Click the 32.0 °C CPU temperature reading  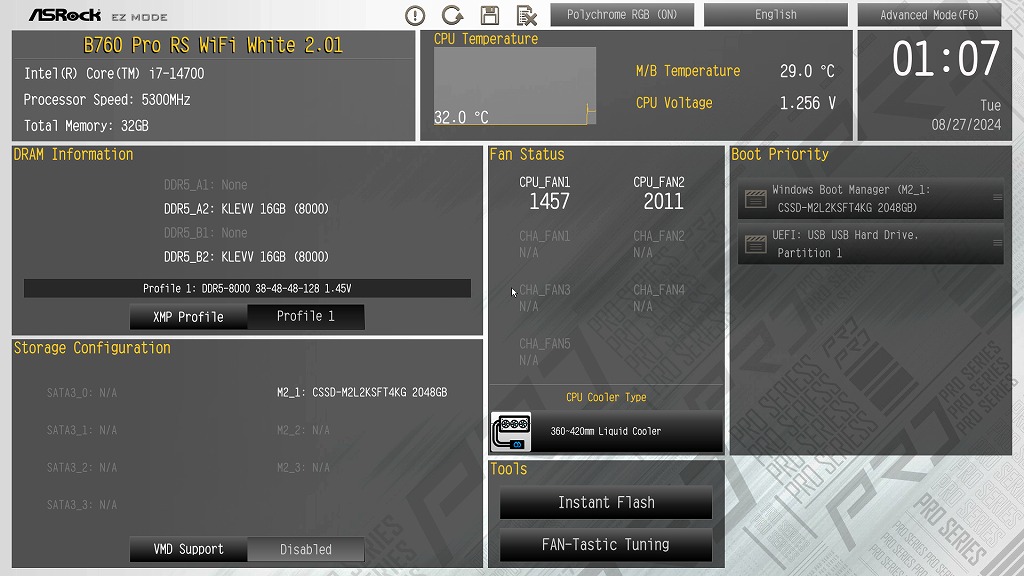pos(461,118)
